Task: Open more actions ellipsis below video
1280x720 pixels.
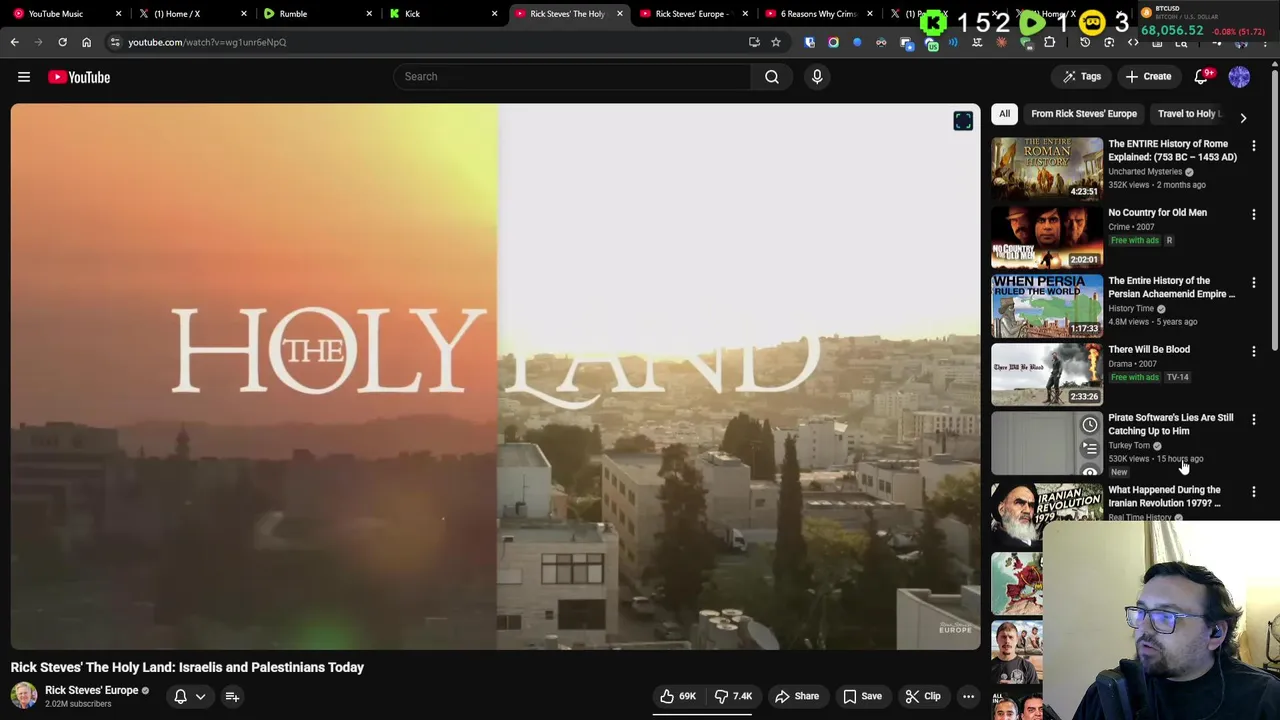Action: click(x=968, y=696)
